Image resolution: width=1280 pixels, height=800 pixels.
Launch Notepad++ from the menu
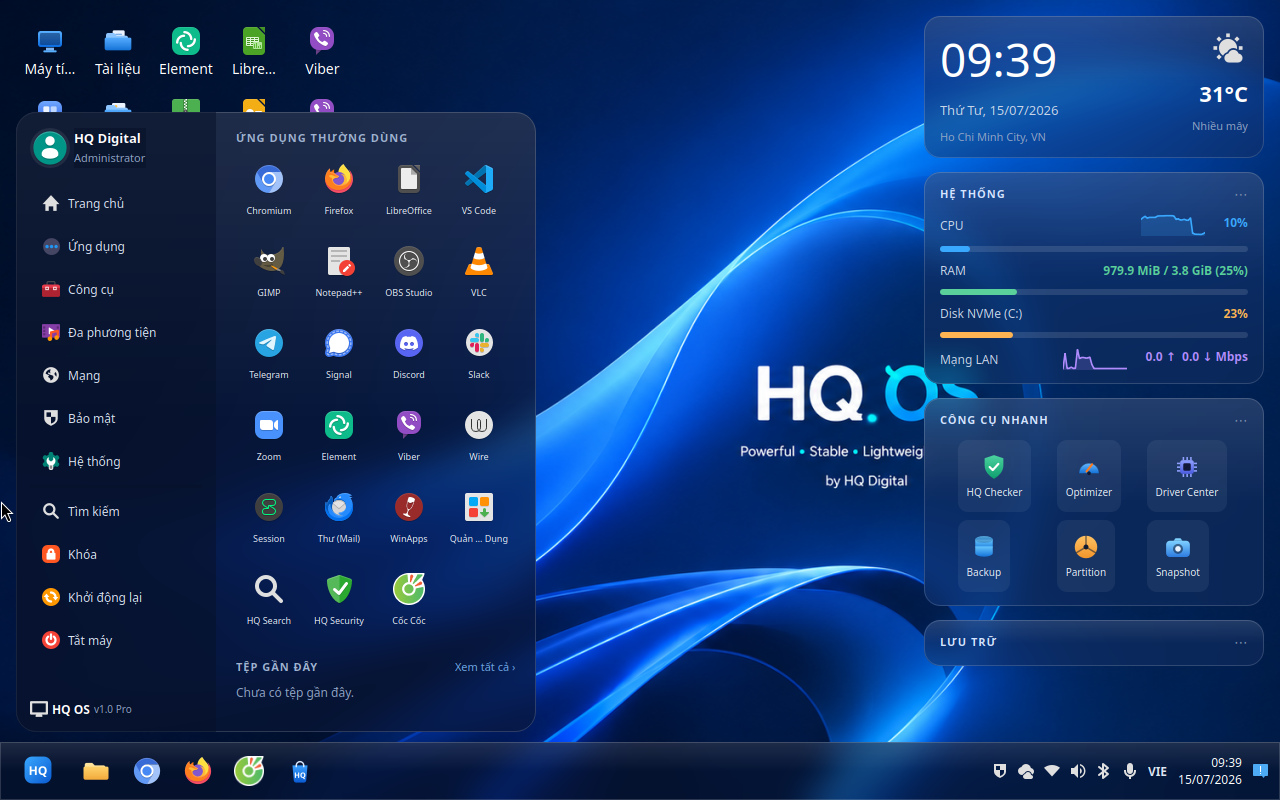pyautogui.click(x=339, y=272)
